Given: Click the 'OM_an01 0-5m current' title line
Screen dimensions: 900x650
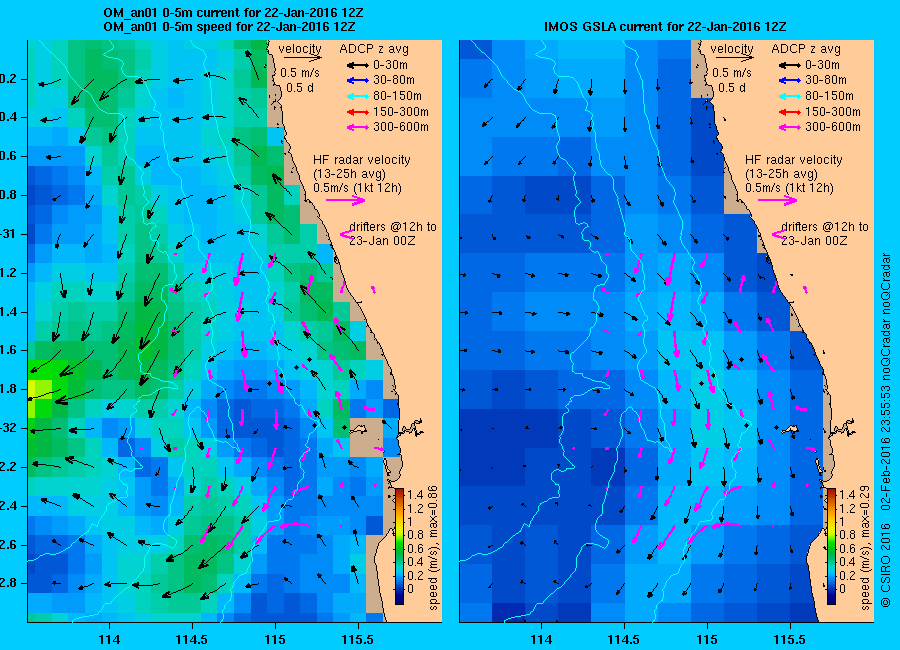Looking at the screenshot, I should point(233,13).
